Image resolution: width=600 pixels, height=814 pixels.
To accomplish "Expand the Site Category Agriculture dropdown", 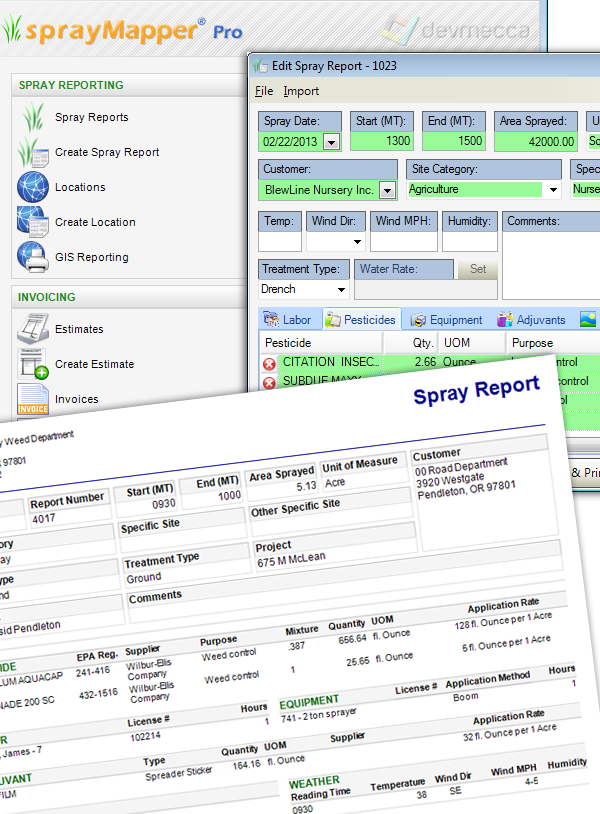I will pyautogui.click(x=553, y=189).
